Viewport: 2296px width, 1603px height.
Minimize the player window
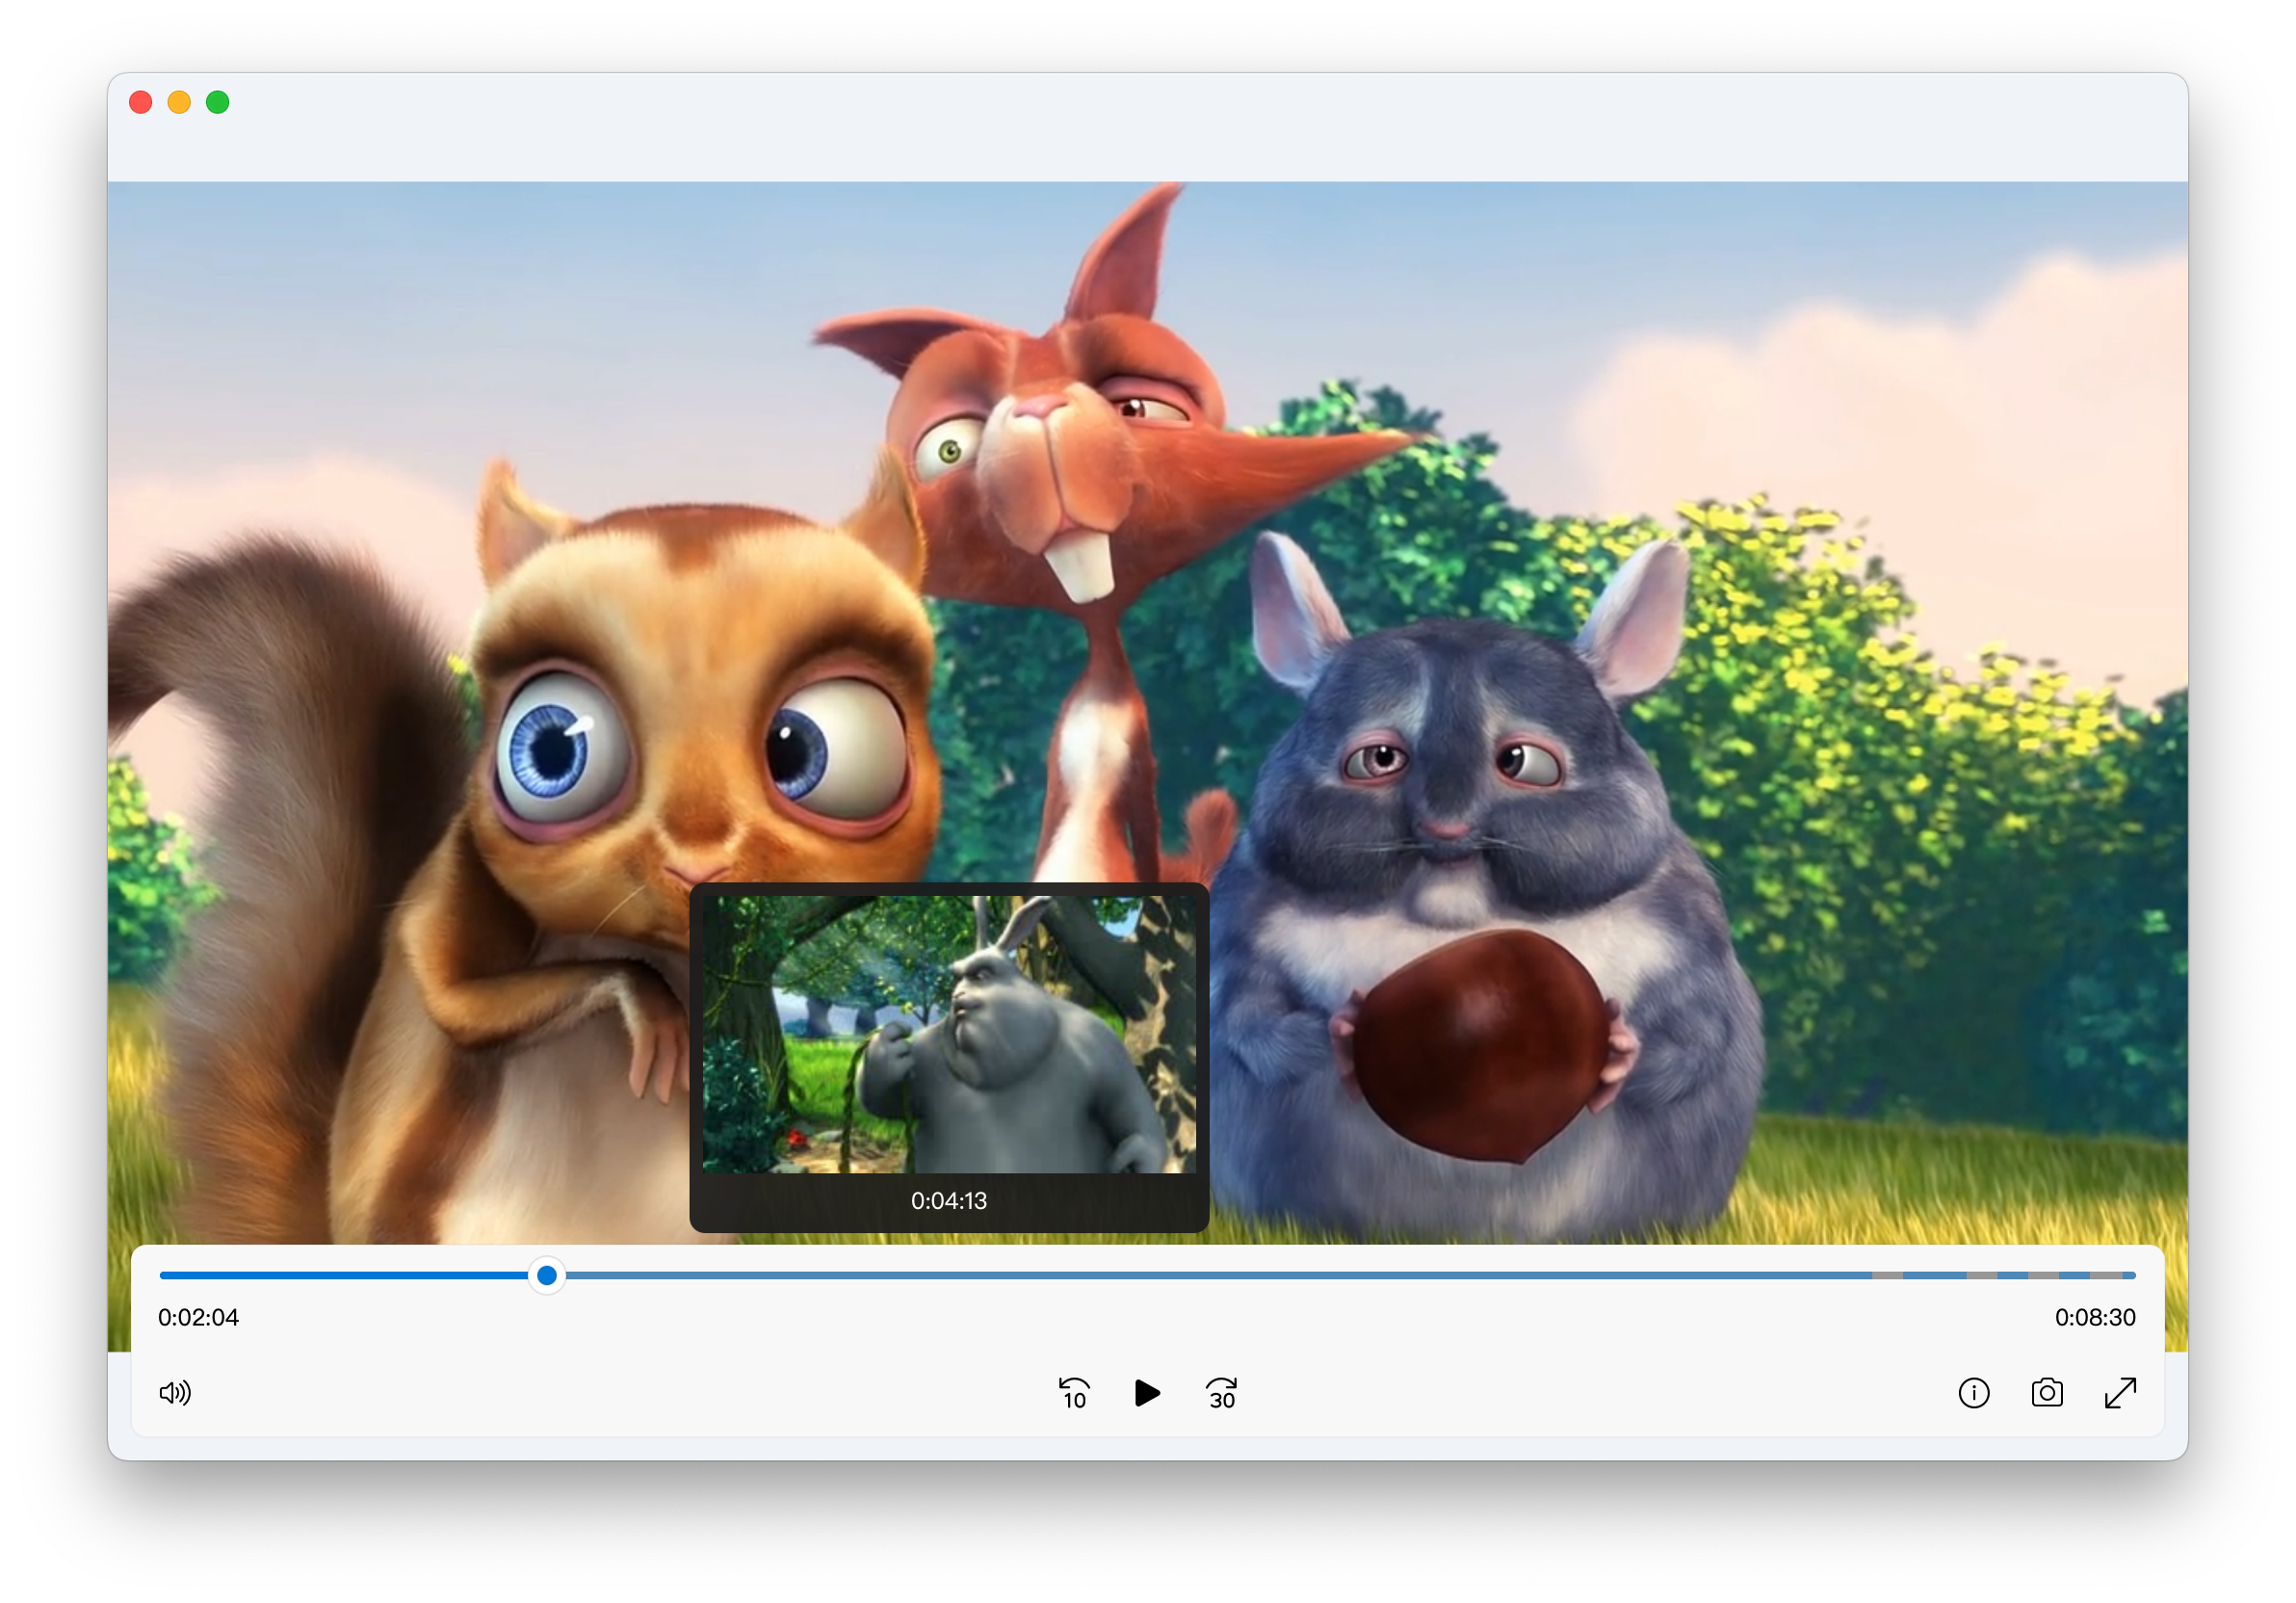(x=179, y=102)
